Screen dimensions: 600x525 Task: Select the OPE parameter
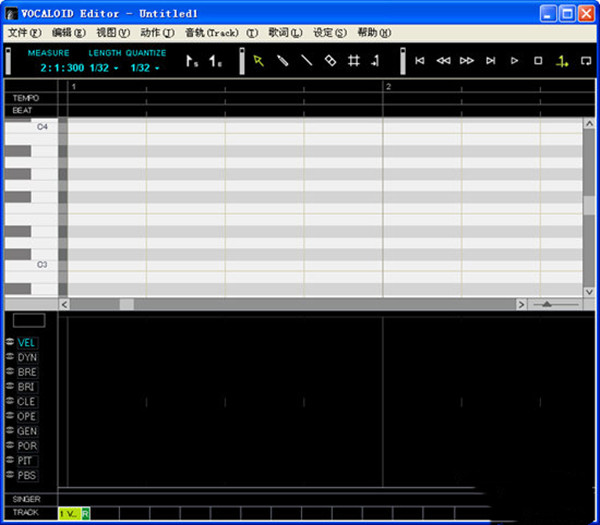click(x=27, y=416)
